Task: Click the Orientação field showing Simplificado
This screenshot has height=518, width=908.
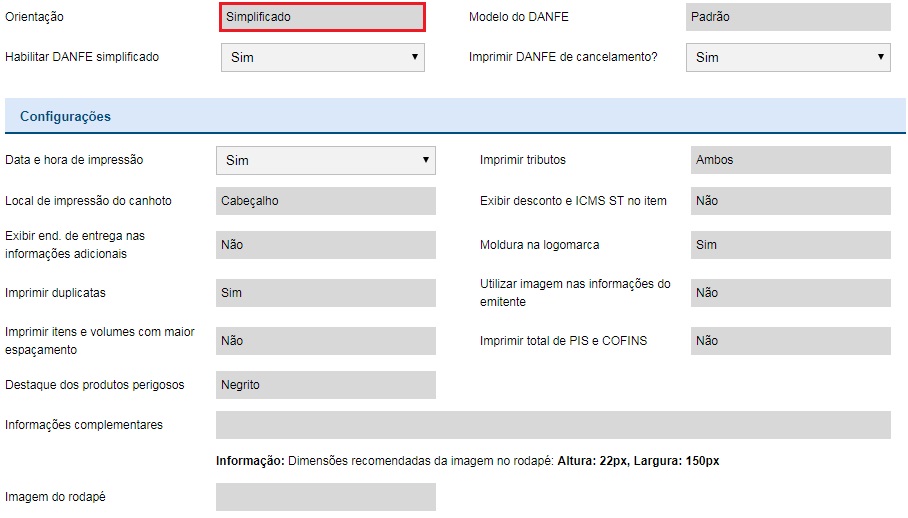Action: [322, 17]
